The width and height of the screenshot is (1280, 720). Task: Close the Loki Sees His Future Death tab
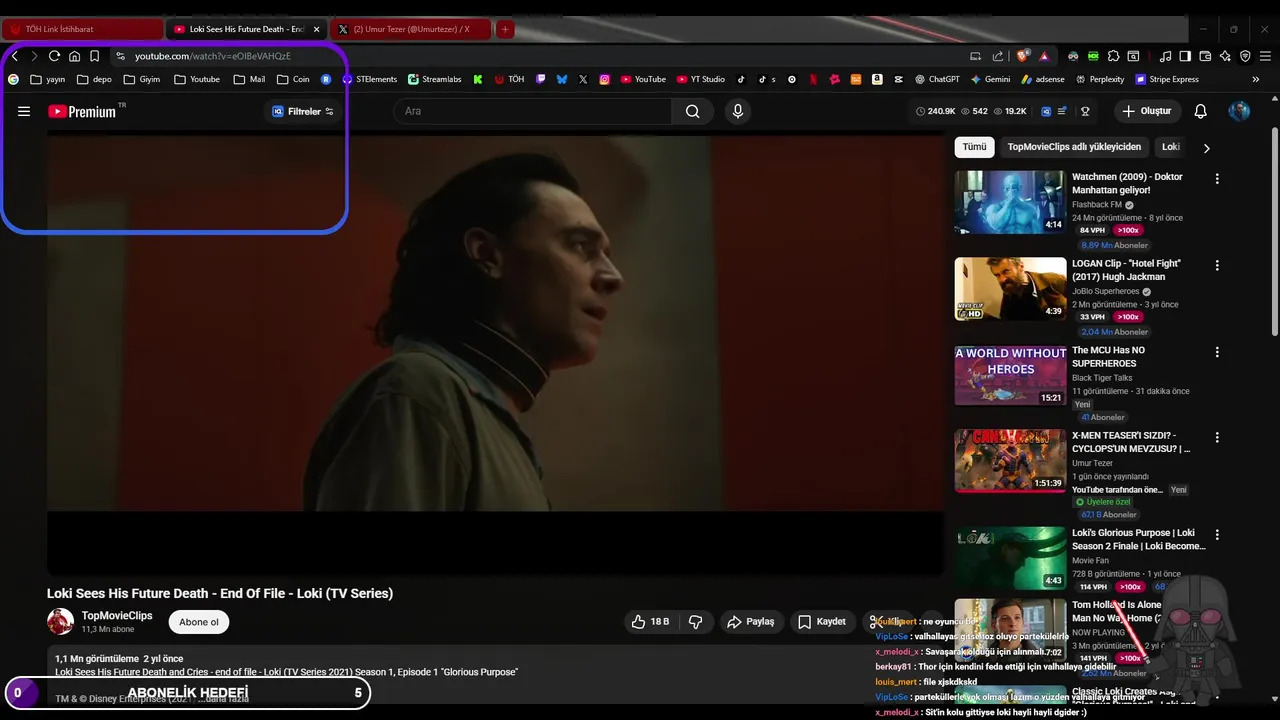click(316, 29)
